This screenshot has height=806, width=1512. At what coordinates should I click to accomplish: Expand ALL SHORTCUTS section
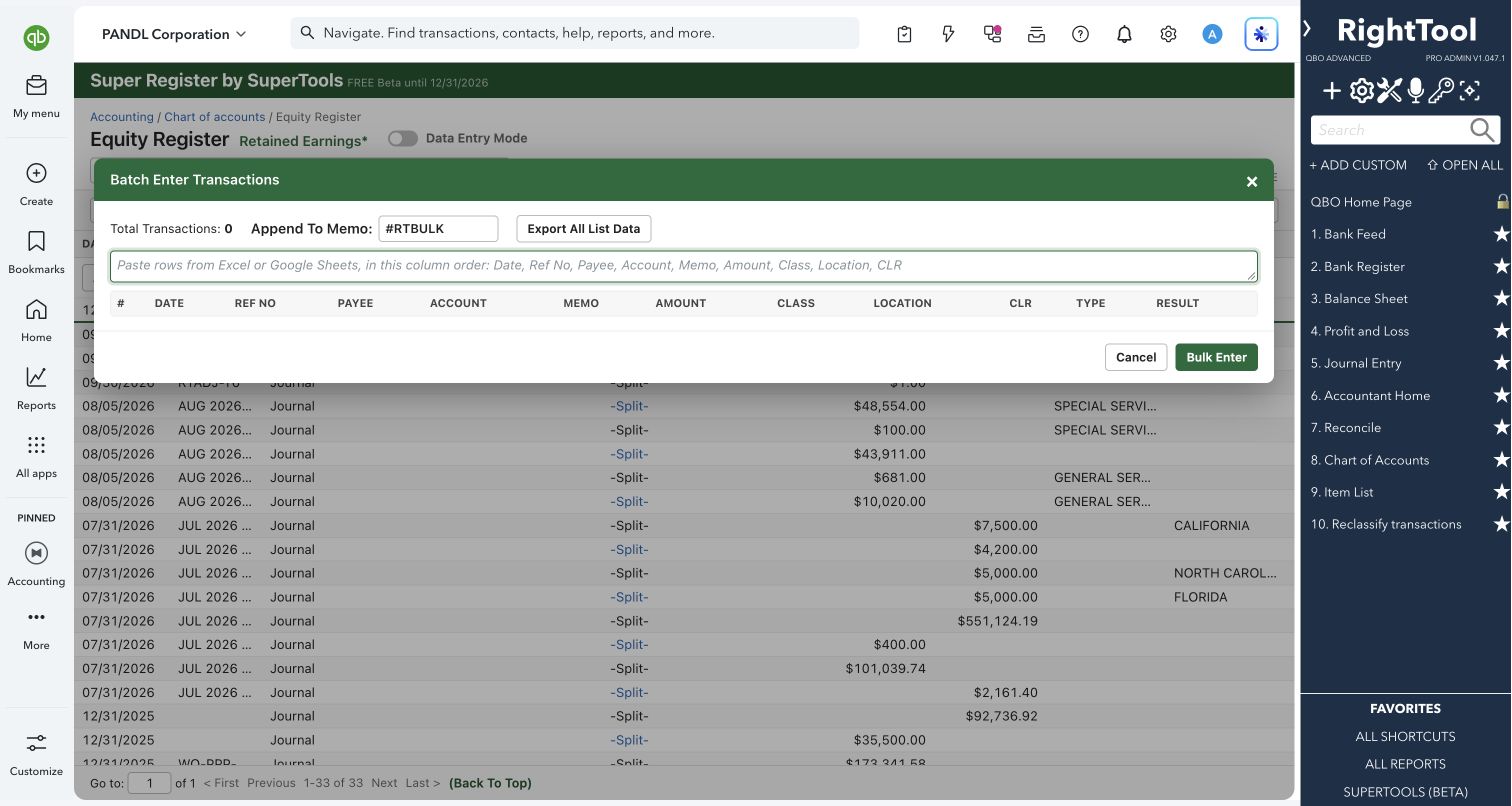tap(1405, 736)
